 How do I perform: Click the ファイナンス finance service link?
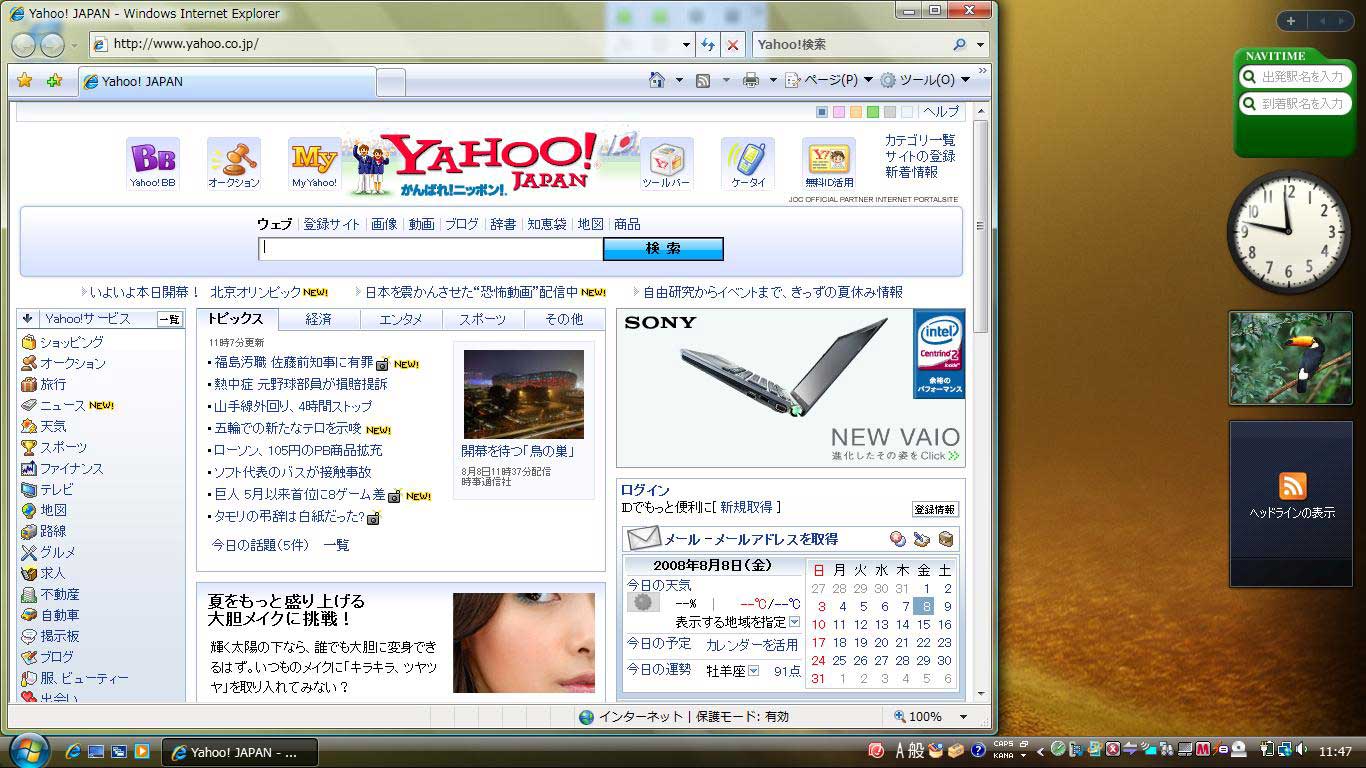pos(71,468)
